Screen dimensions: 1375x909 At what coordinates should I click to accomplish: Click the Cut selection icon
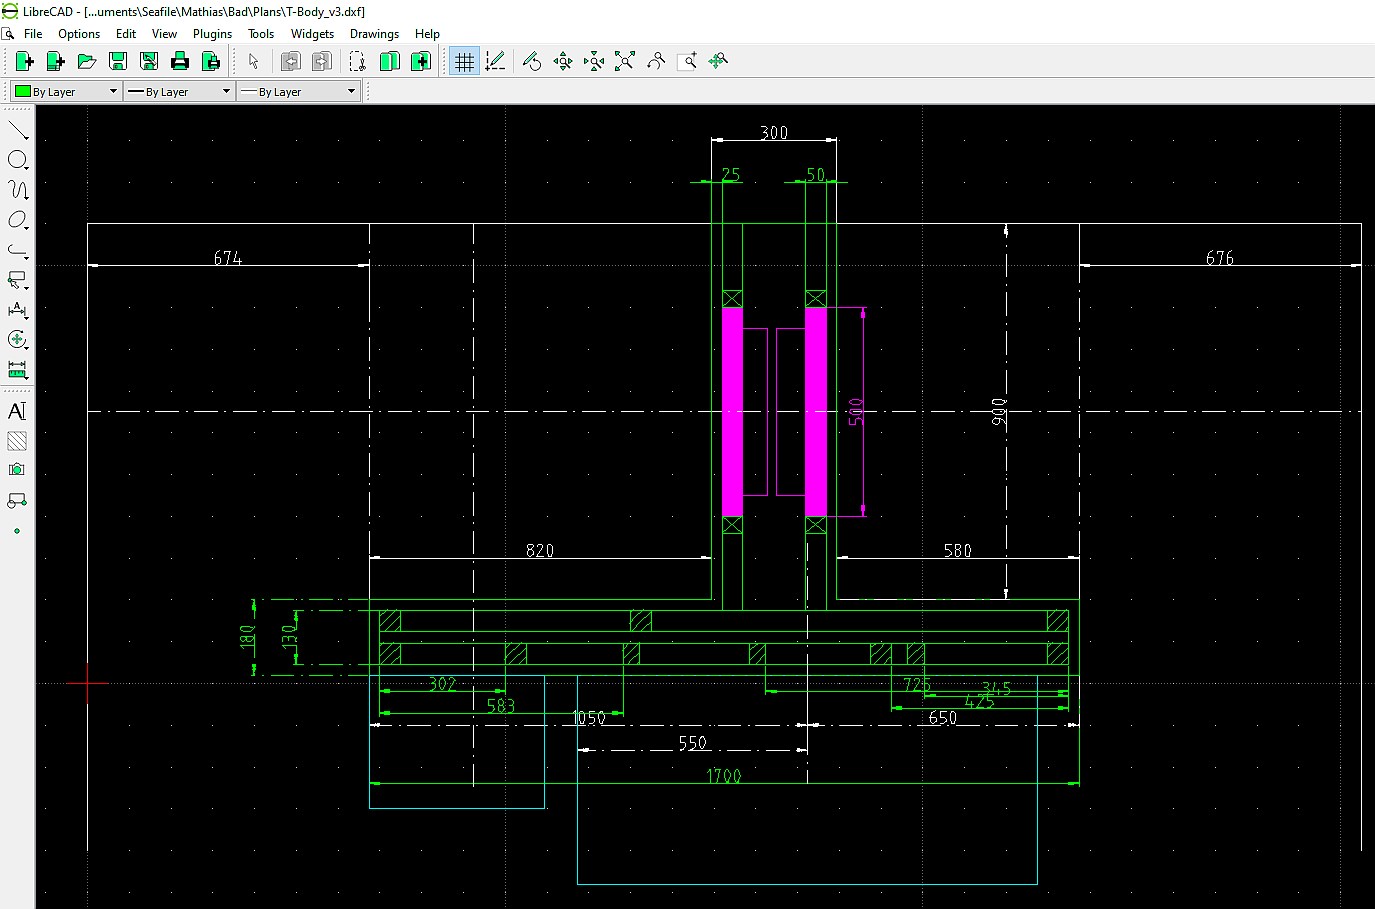(x=358, y=62)
